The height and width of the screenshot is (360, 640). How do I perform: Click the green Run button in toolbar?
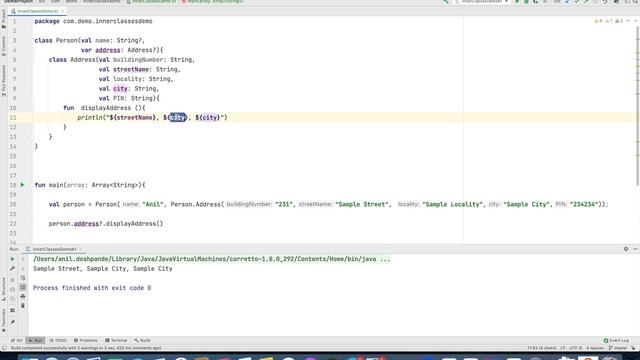coord(517,2)
